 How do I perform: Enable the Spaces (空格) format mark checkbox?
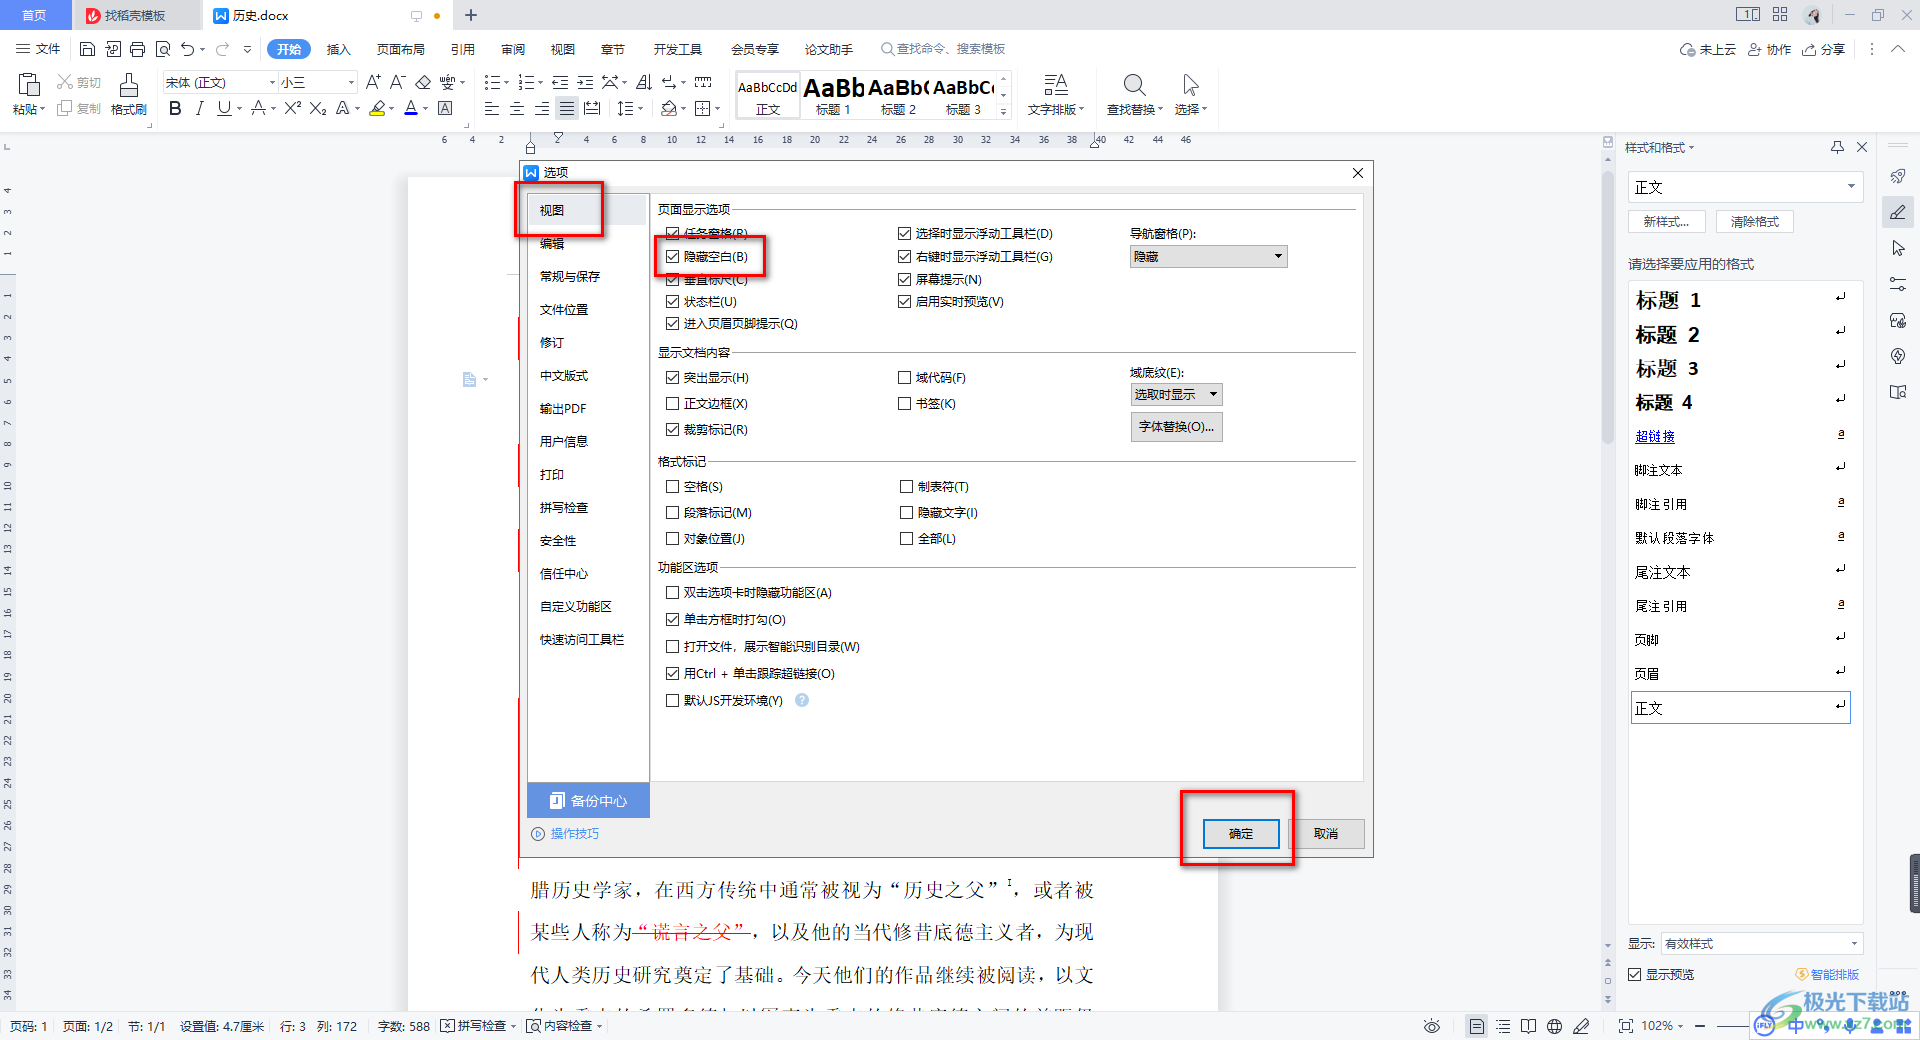coord(673,487)
